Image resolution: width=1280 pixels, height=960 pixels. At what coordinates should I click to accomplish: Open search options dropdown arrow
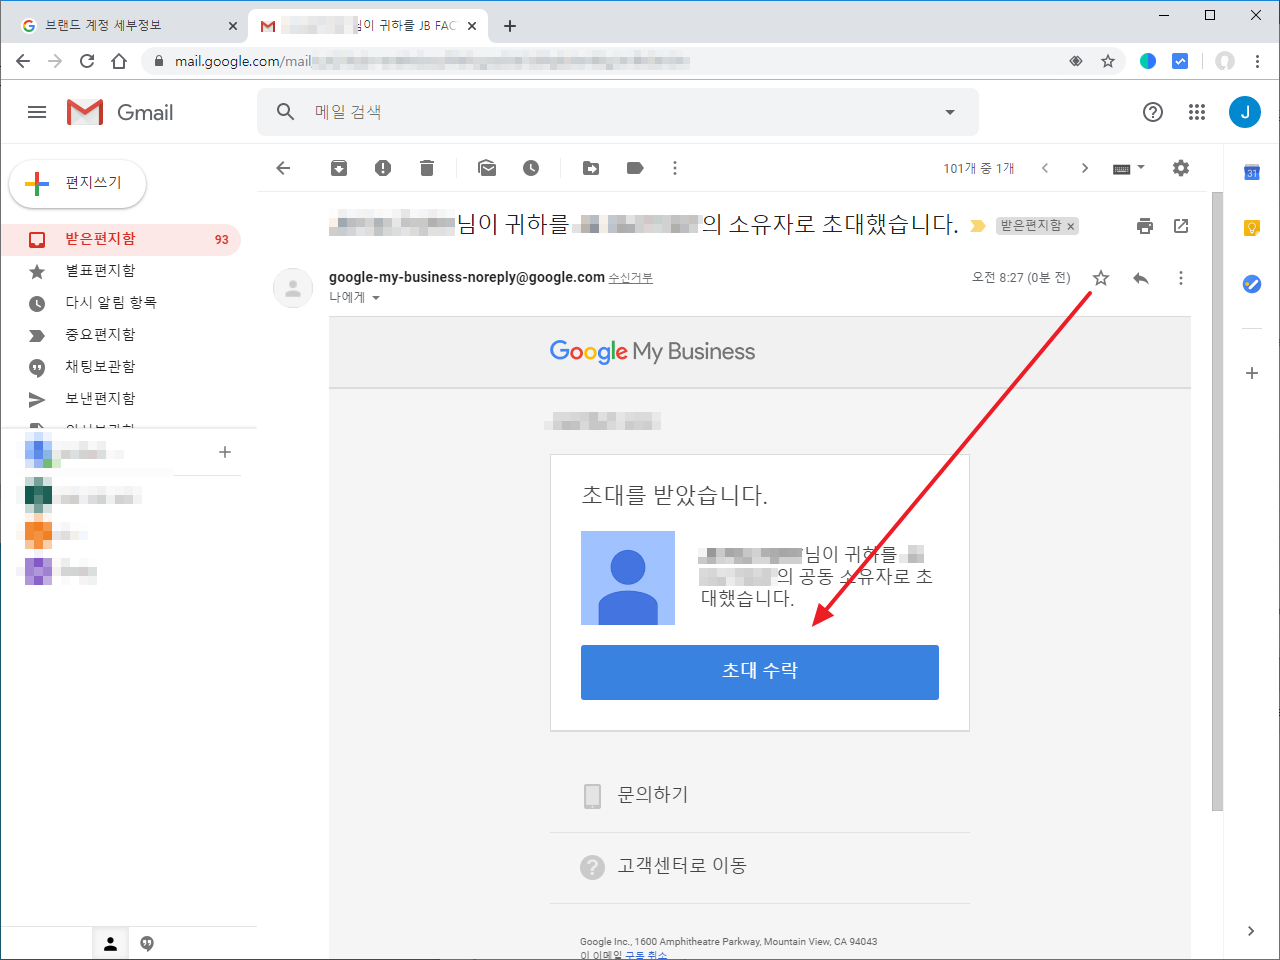coord(950,112)
